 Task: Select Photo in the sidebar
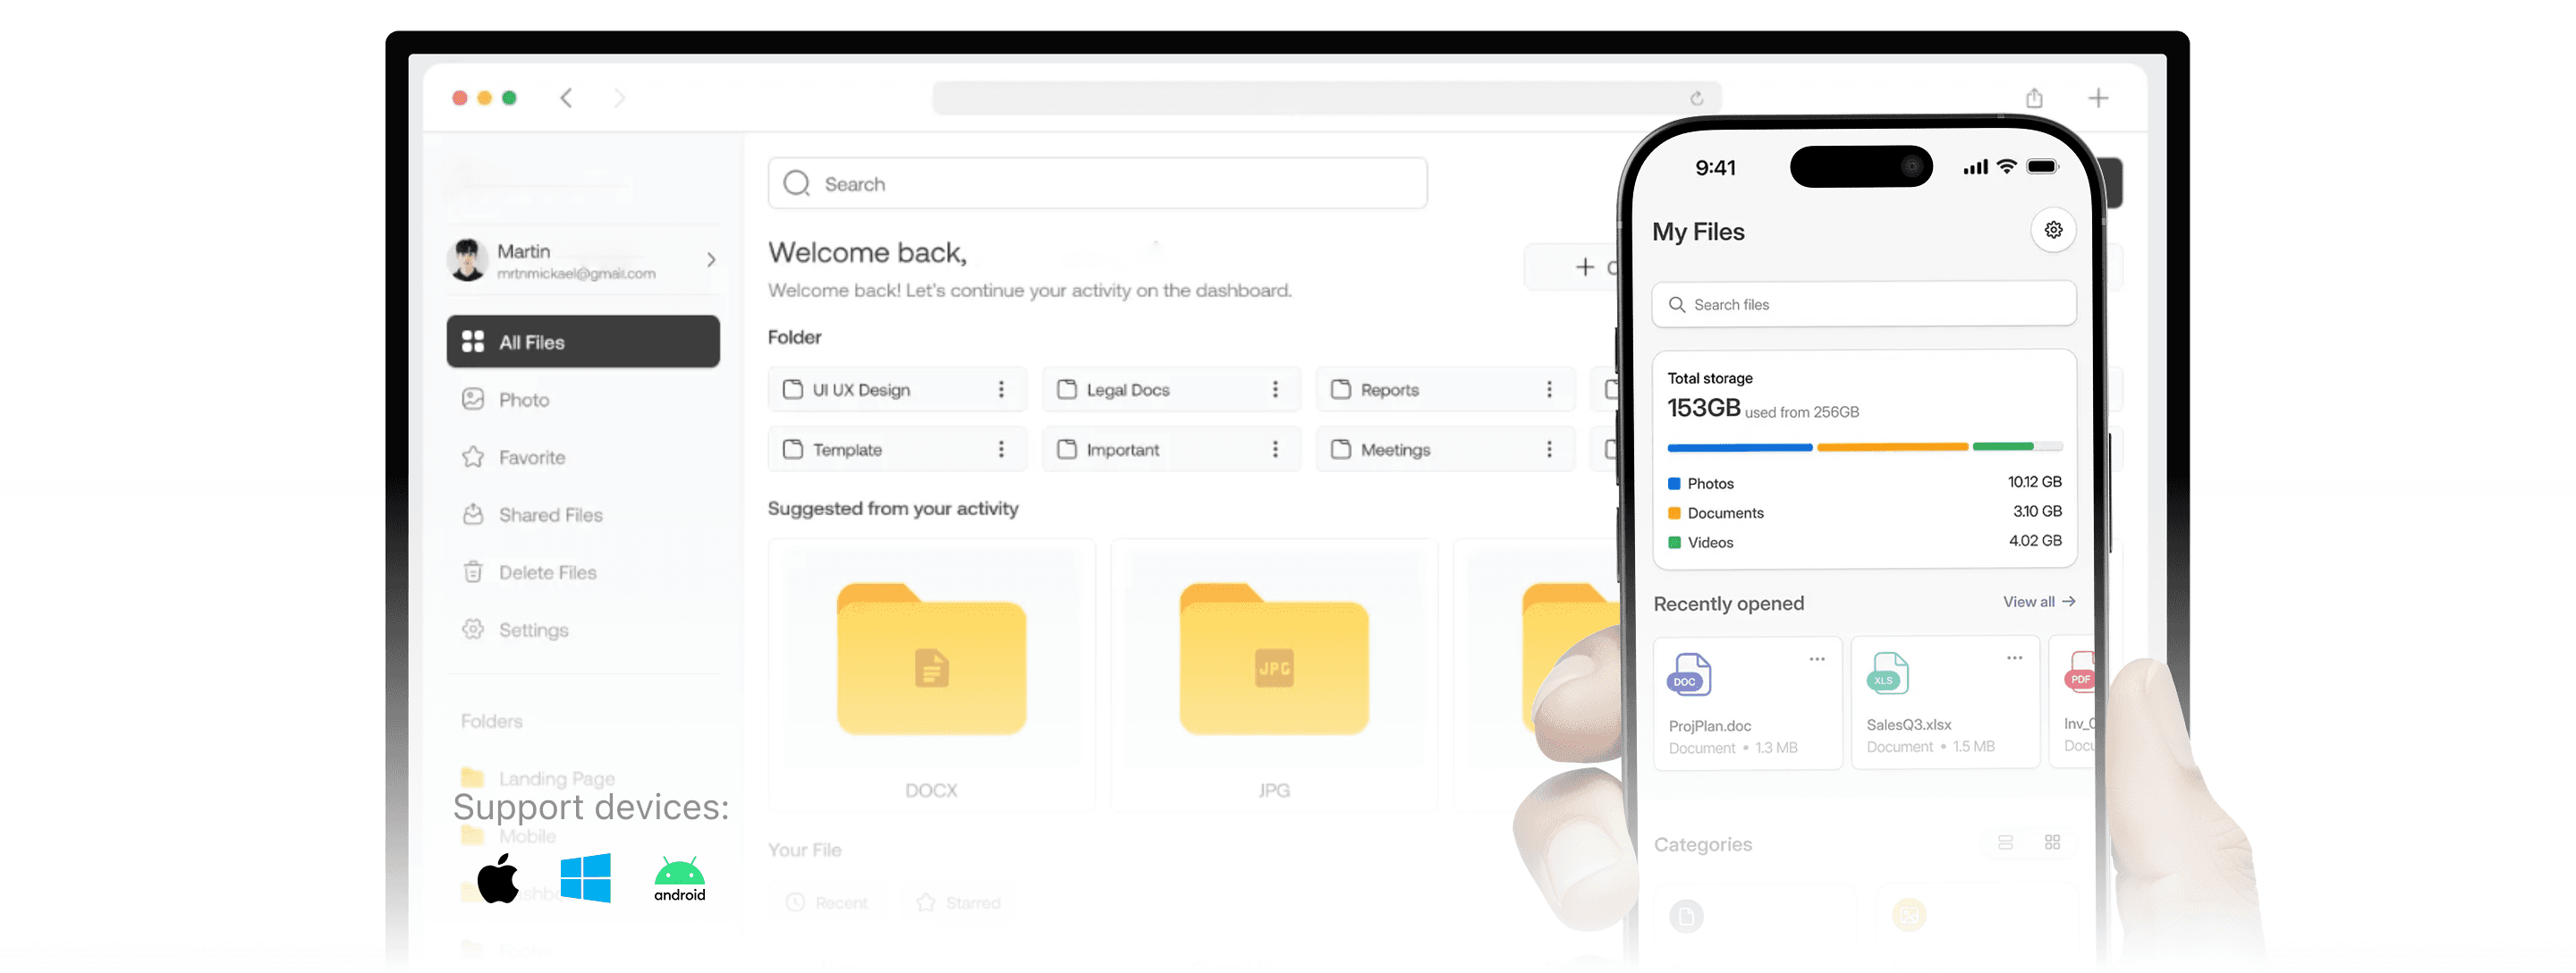coord(524,400)
